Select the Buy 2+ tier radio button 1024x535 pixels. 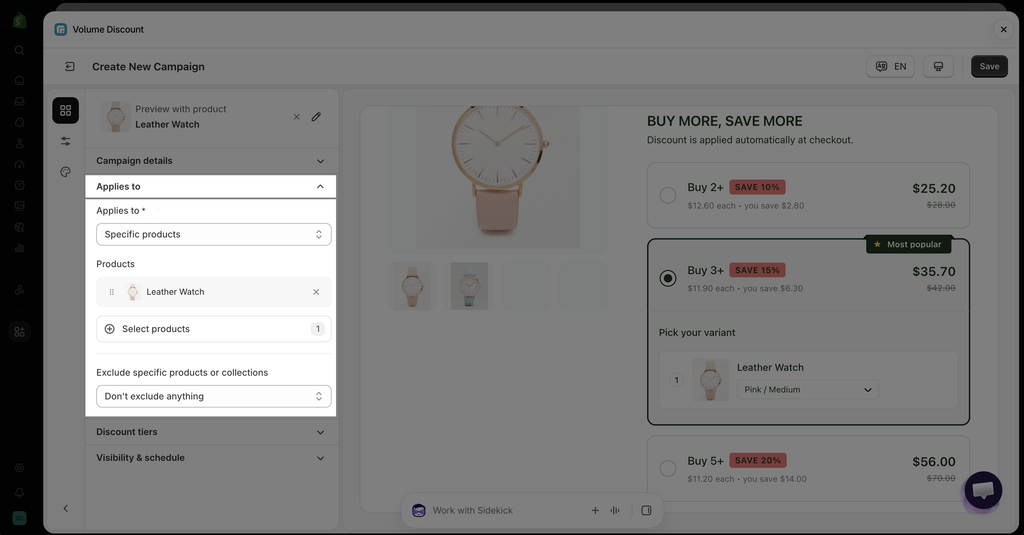667,195
